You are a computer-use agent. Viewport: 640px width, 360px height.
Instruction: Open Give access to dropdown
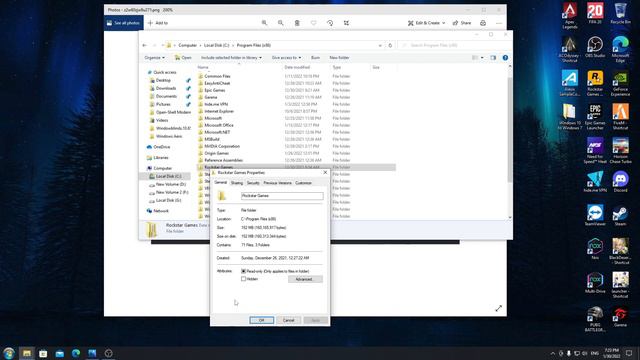coord(287,58)
